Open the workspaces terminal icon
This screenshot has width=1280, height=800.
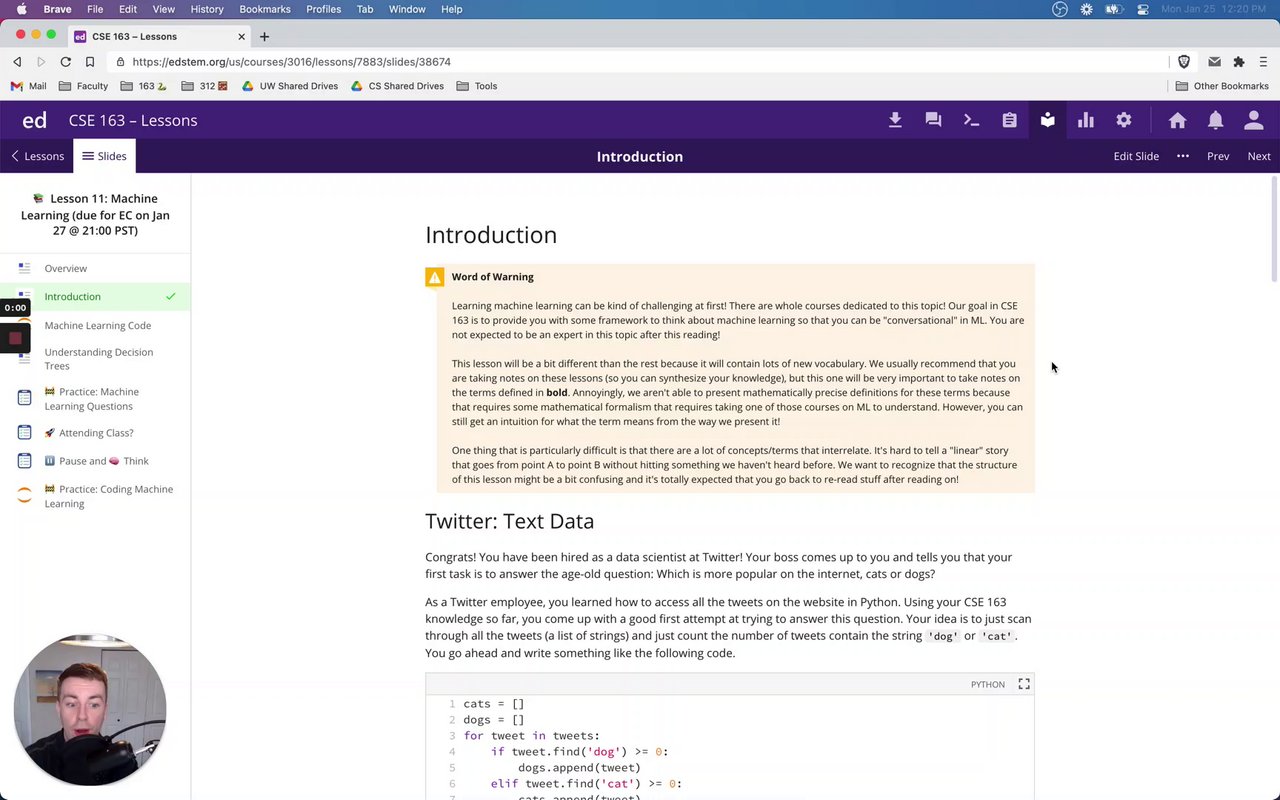click(x=971, y=120)
